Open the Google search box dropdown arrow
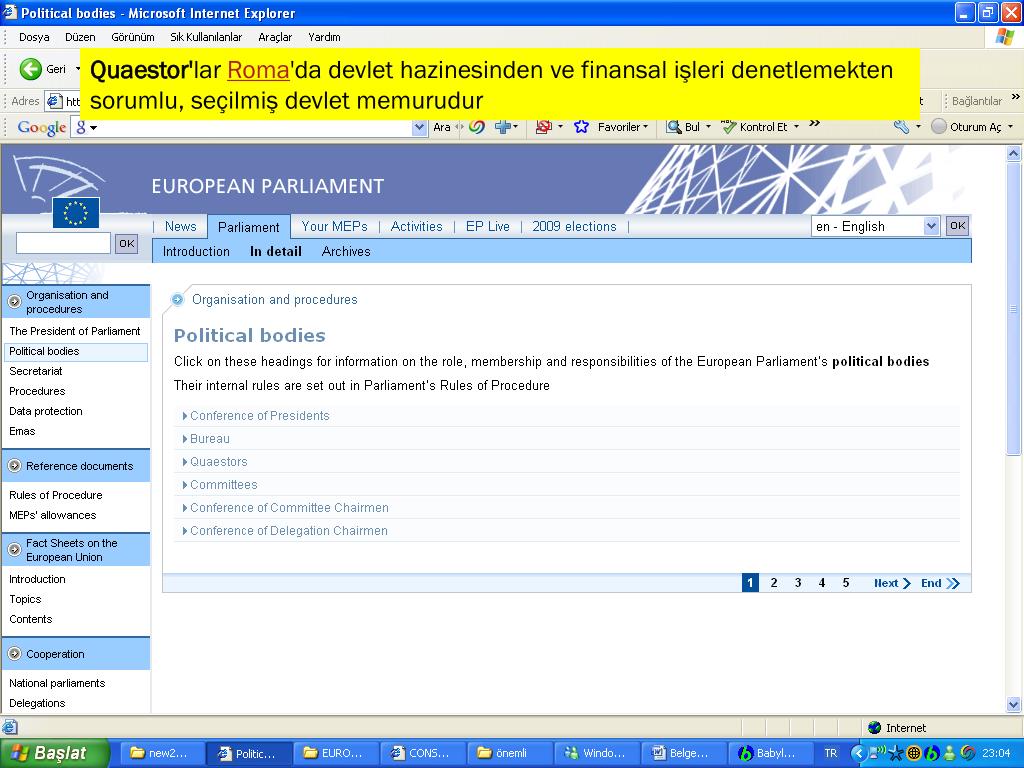 [419, 127]
